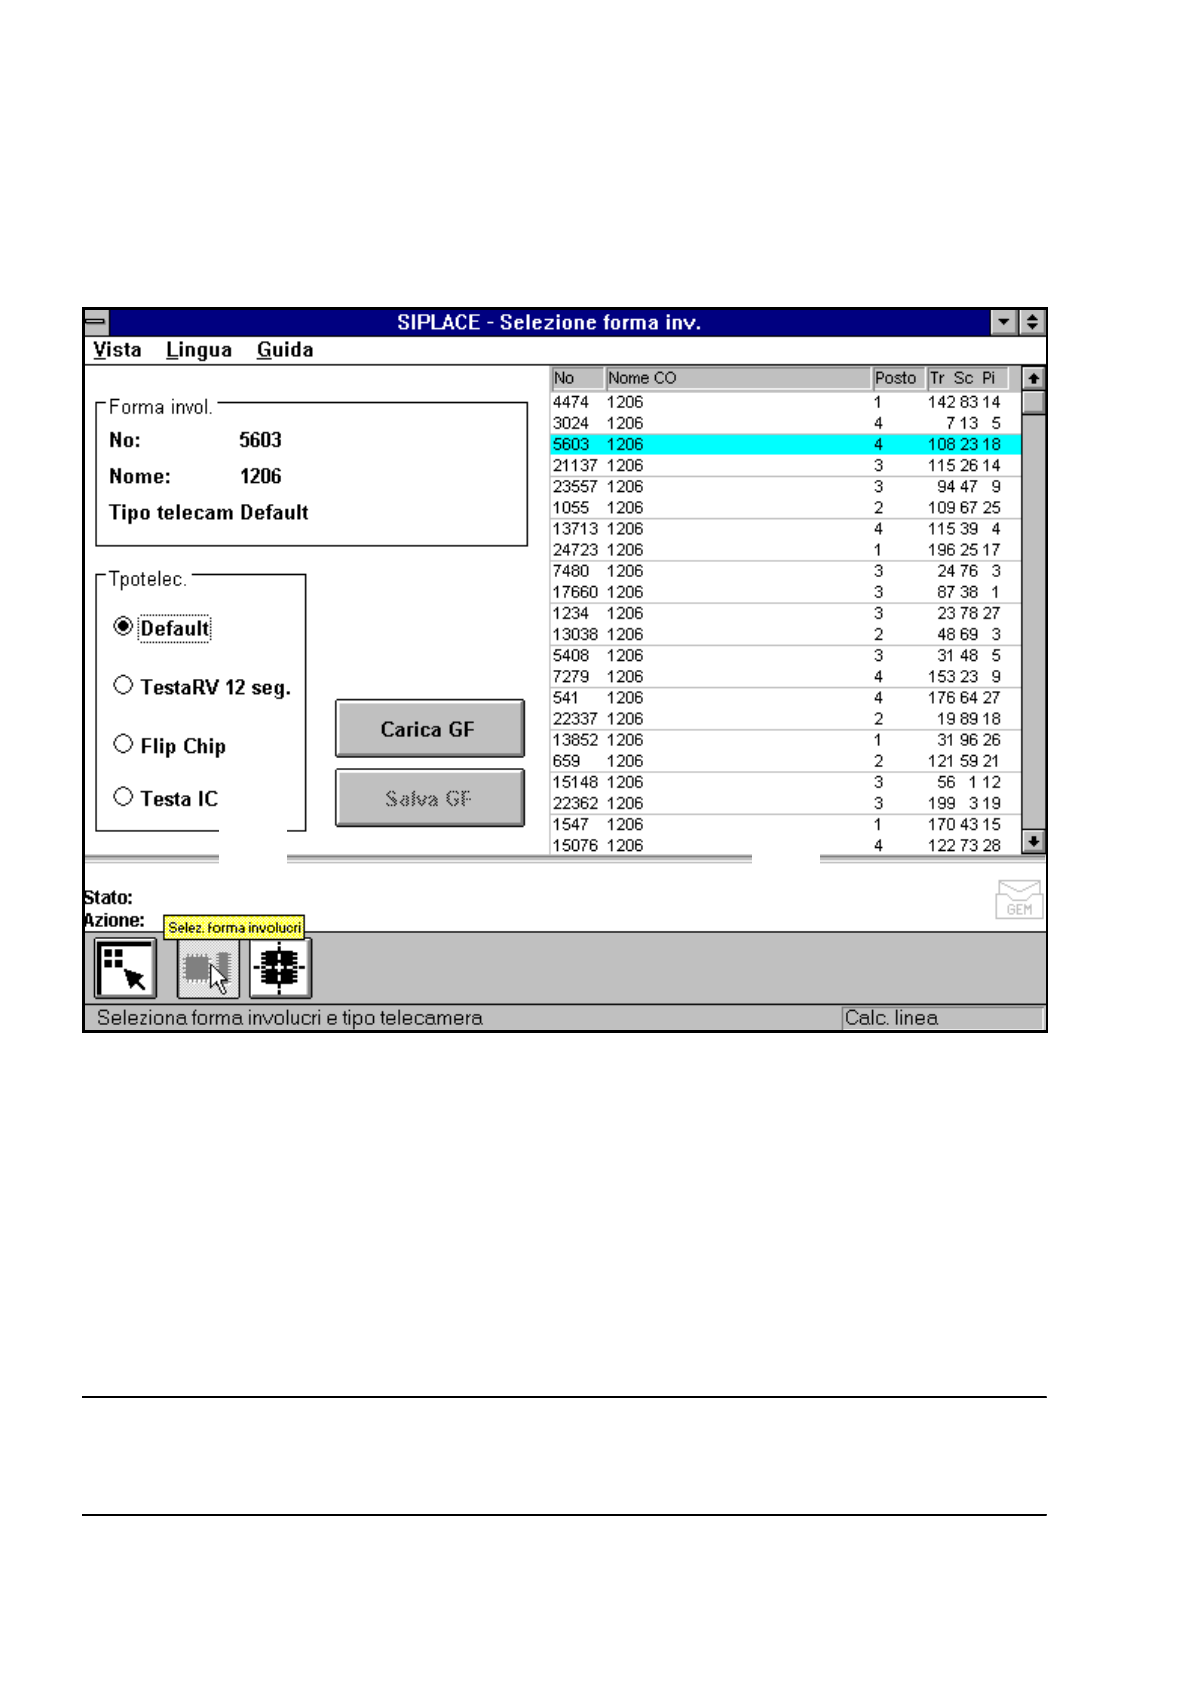
Task: Click the maximize/restore double-arrow button
Action: click(1032, 322)
